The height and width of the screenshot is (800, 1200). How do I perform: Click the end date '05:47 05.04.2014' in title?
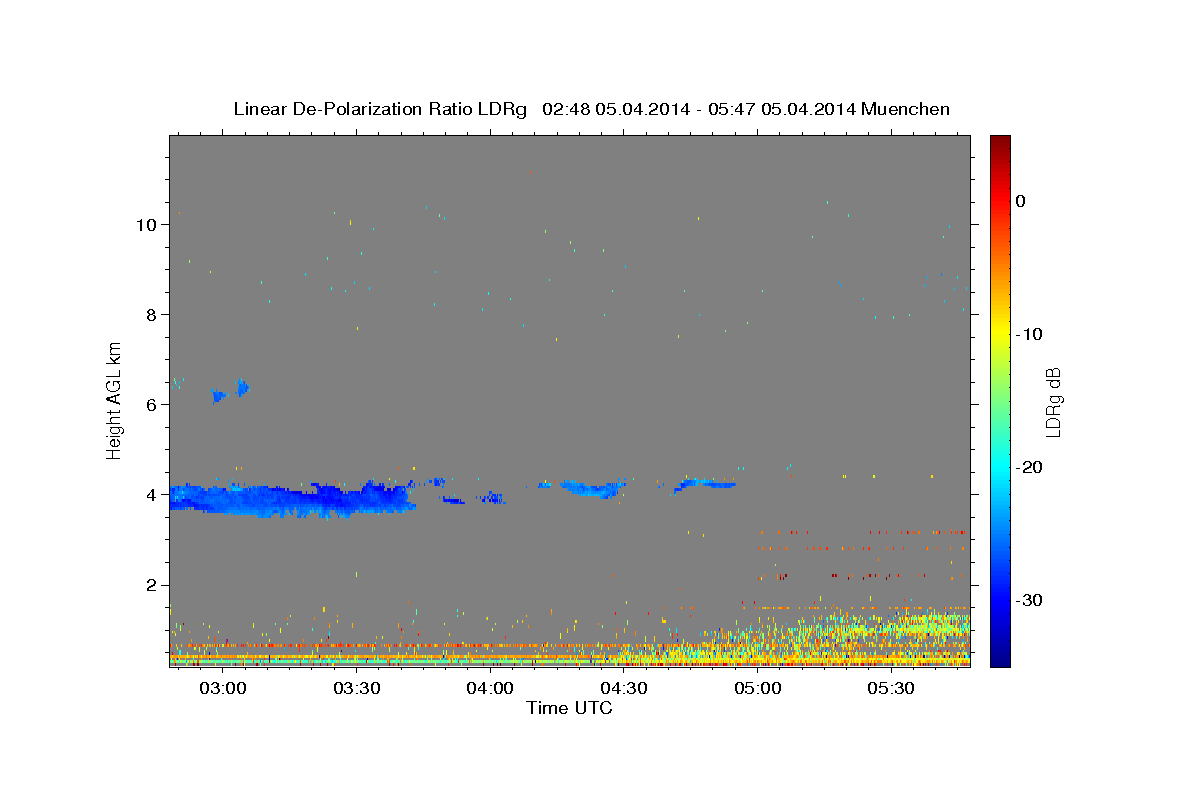[x=781, y=109]
